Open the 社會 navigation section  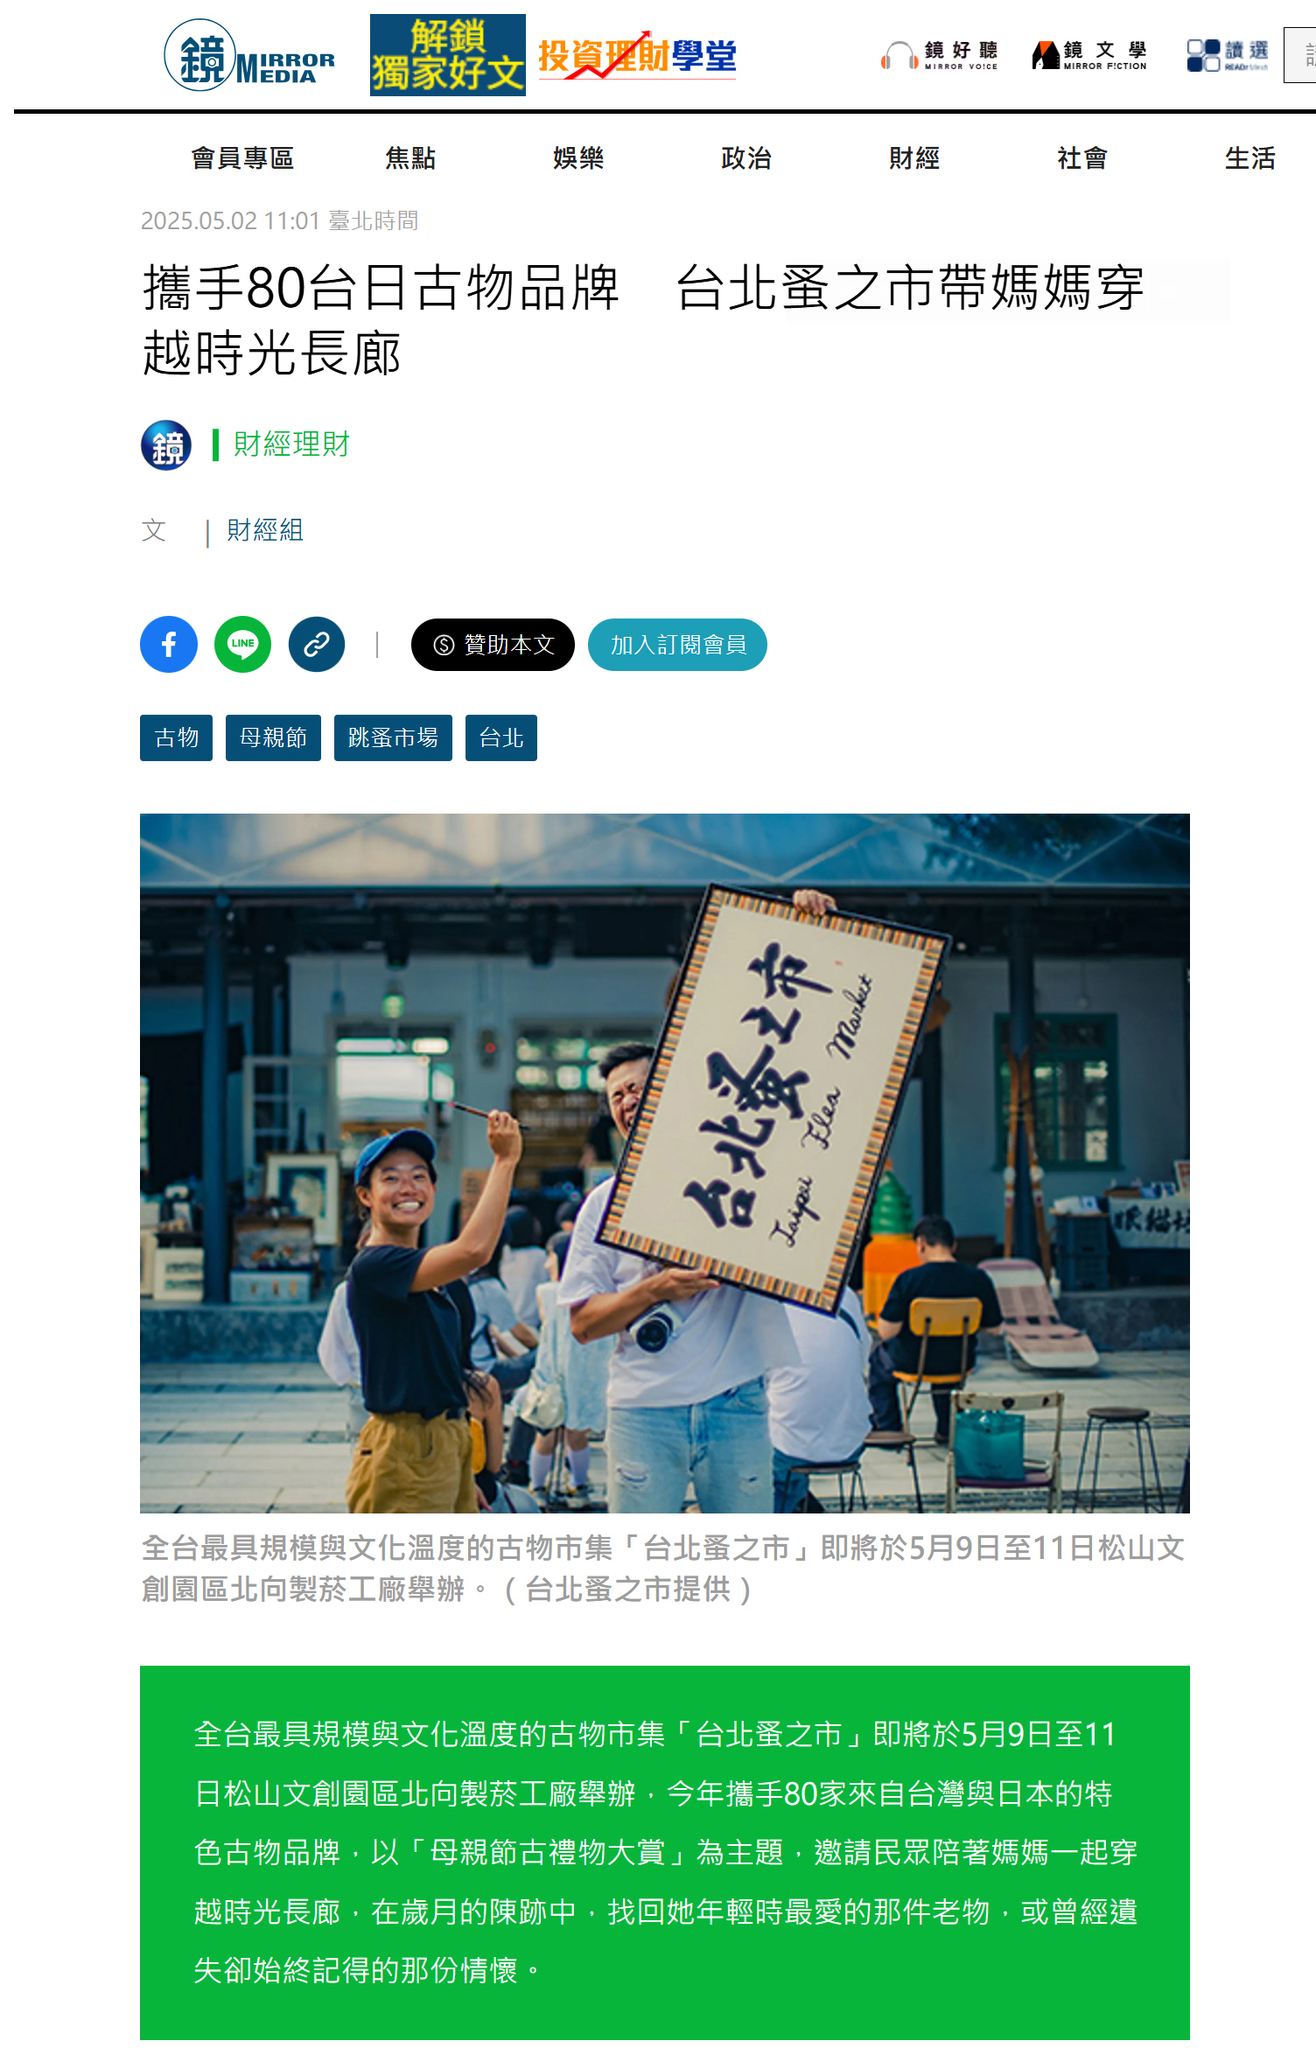tap(1082, 158)
